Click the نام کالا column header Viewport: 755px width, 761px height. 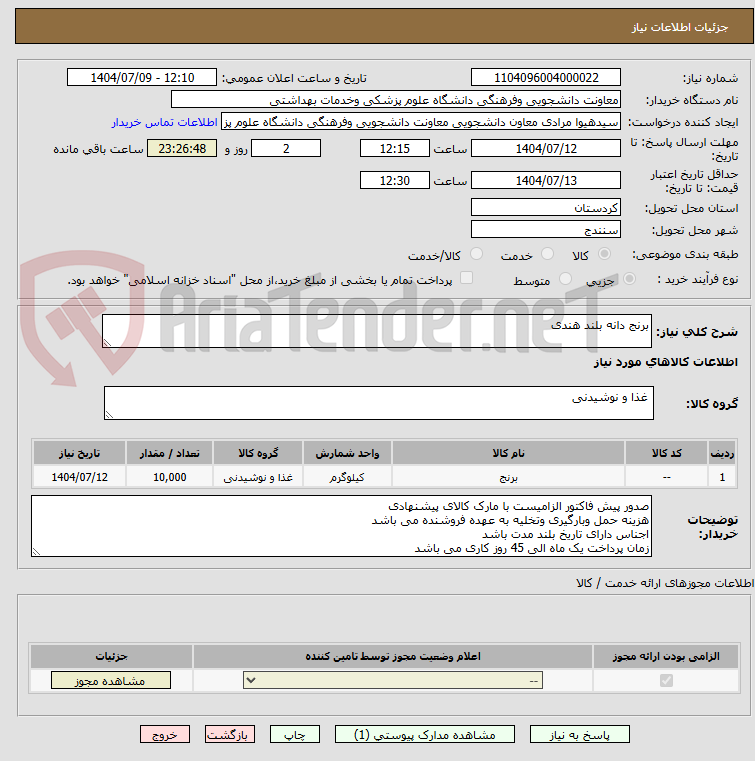508,453
